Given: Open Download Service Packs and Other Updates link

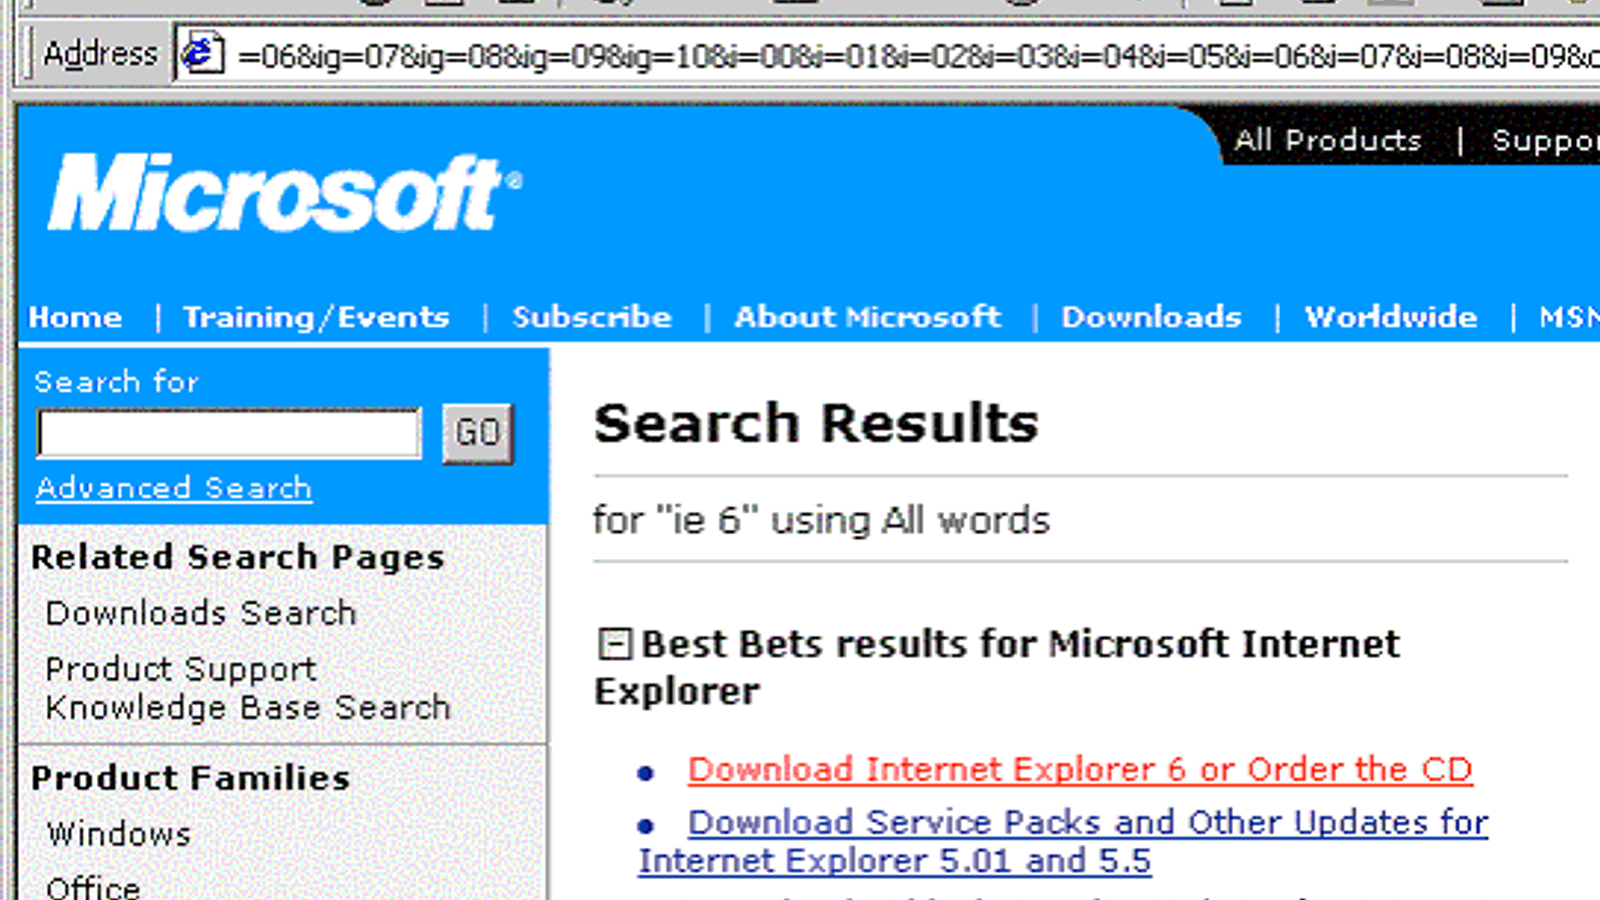Looking at the screenshot, I should coord(1087,823).
